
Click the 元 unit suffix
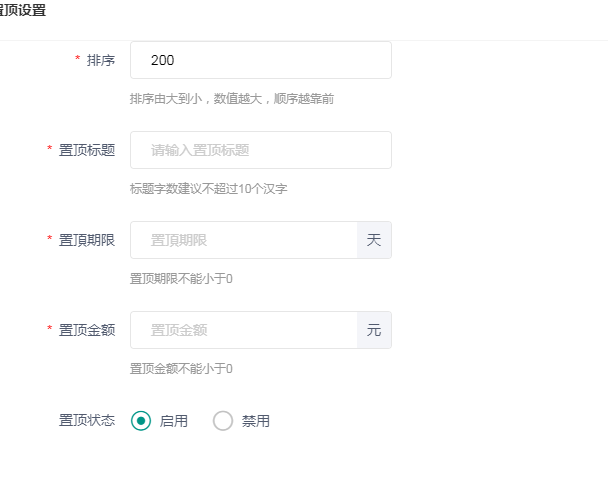coord(374,330)
